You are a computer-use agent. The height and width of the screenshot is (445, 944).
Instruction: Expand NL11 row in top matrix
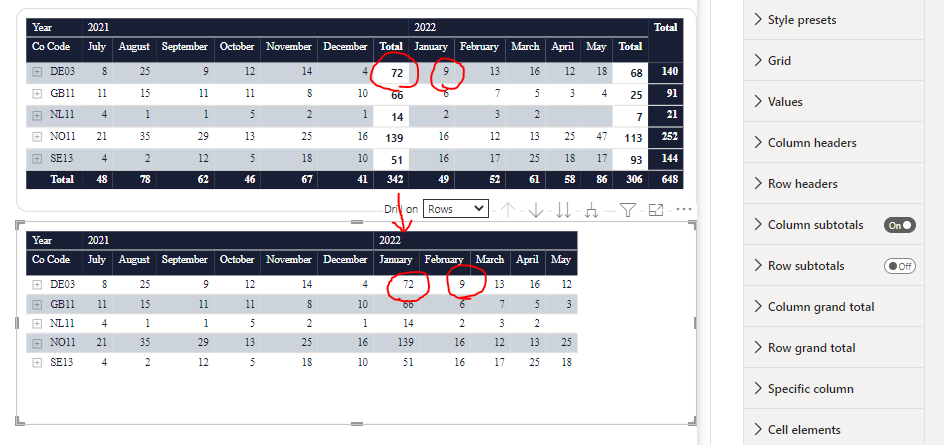(x=37, y=115)
